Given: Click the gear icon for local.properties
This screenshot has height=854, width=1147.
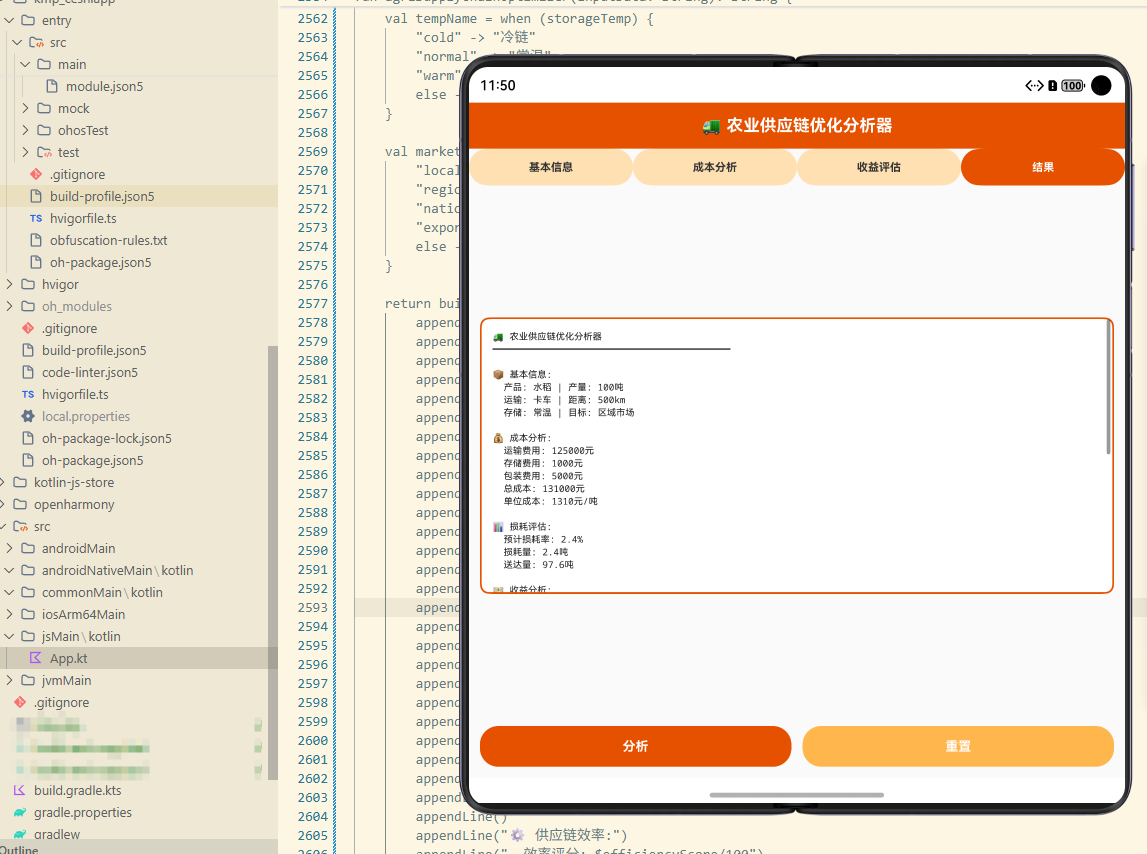Looking at the screenshot, I should tap(28, 416).
